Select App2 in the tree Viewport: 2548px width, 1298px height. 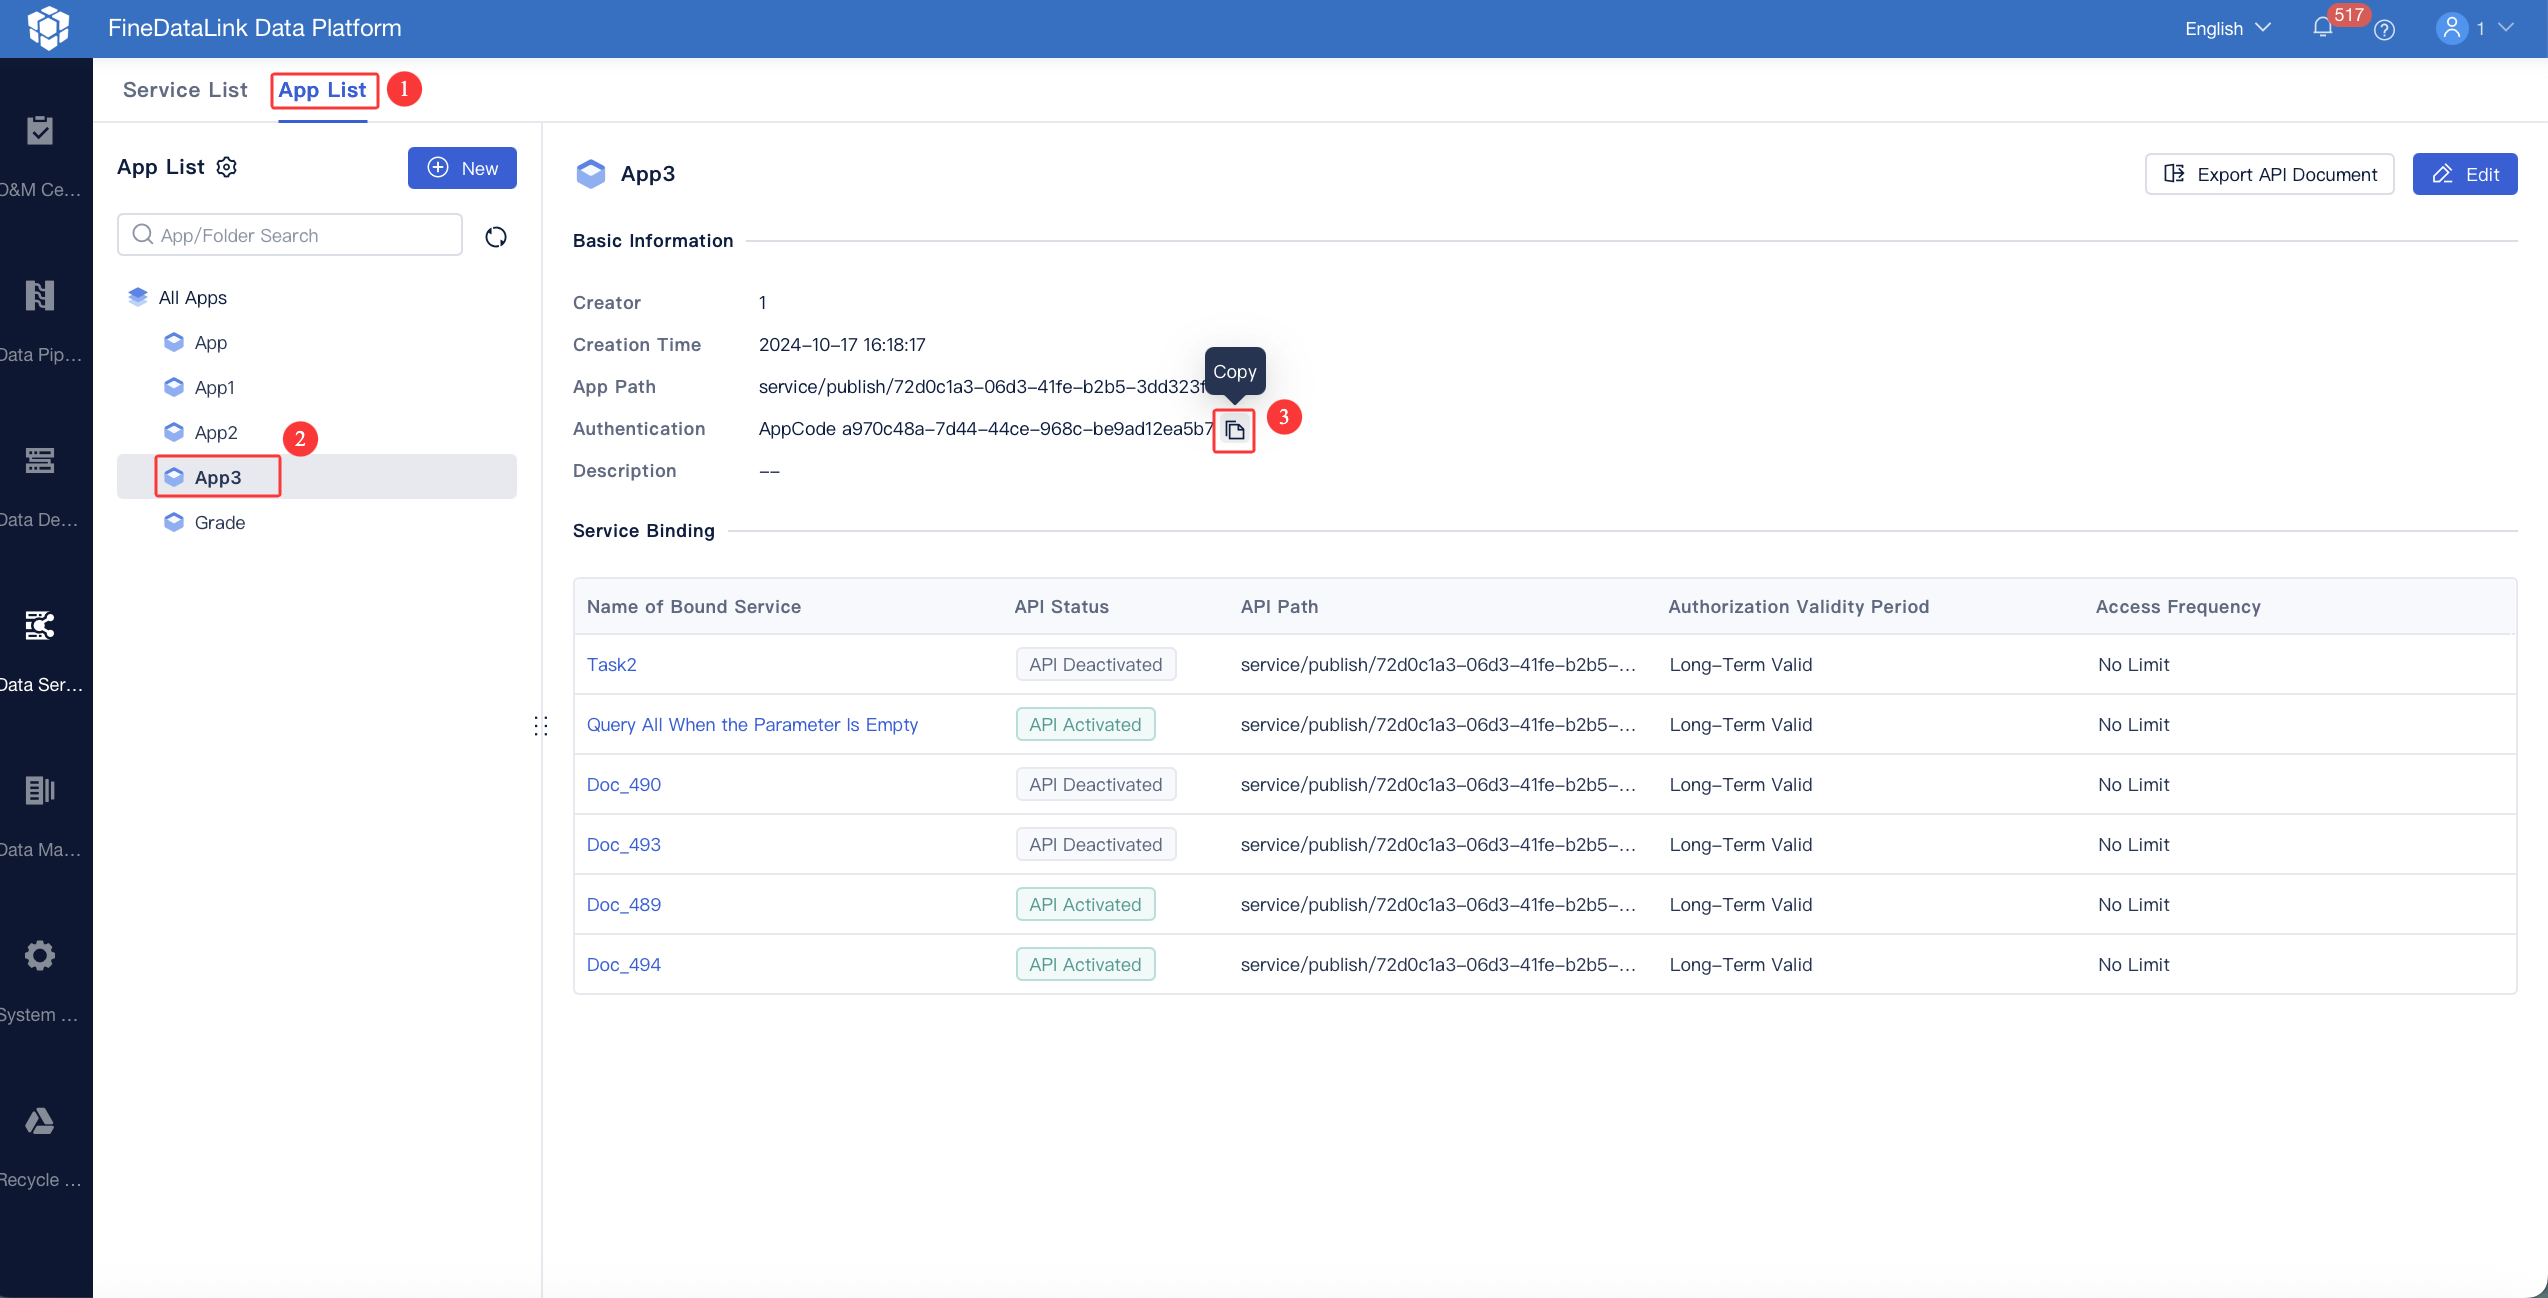click(x=317, y=432)
